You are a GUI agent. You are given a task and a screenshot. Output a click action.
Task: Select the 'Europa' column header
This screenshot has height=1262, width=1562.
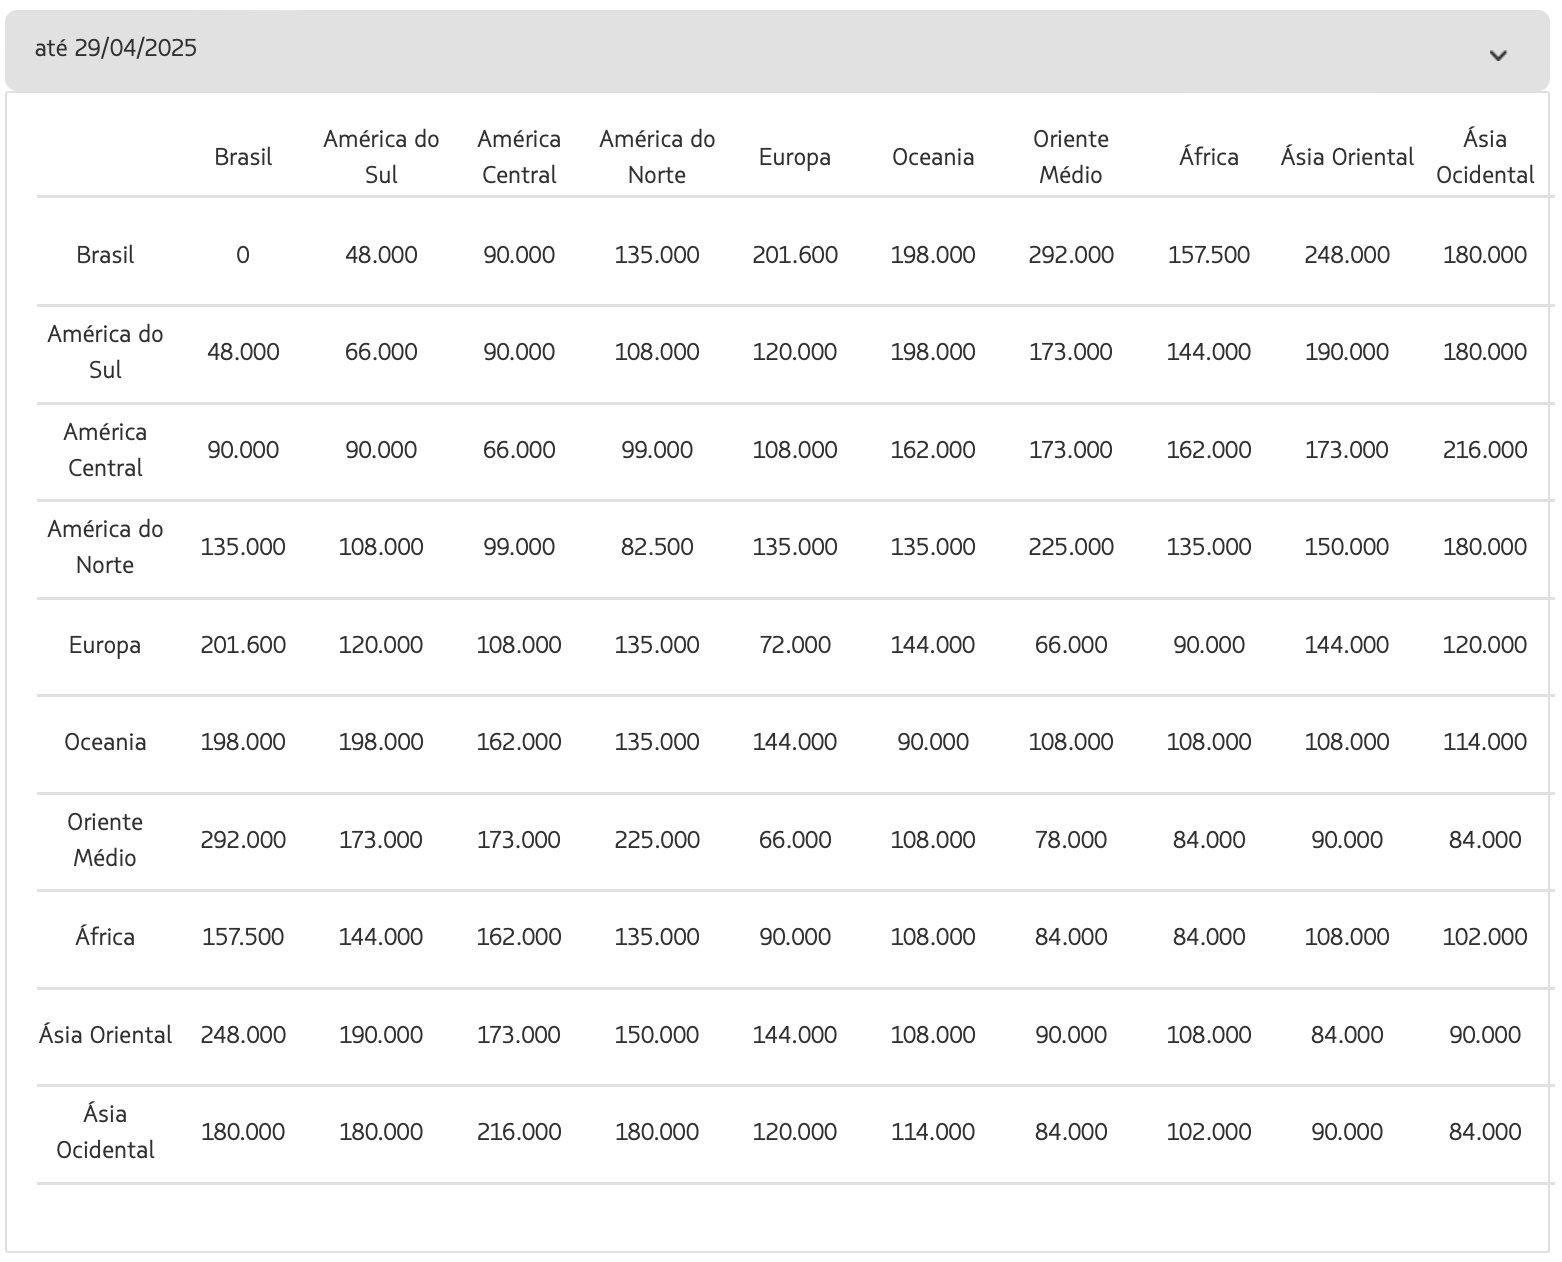click(x=795, y=157)
